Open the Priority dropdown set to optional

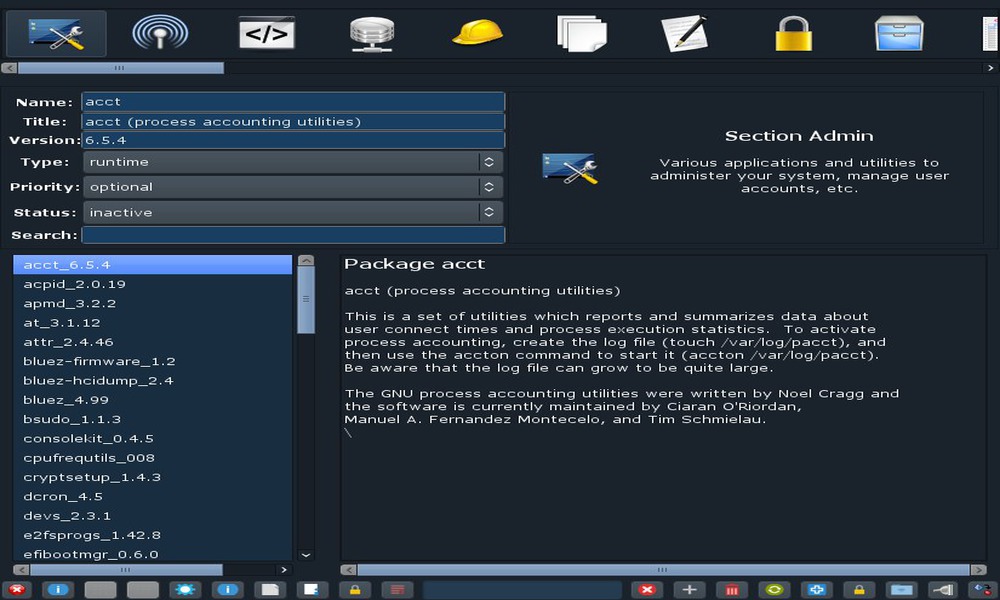click(x=292, y=187)
